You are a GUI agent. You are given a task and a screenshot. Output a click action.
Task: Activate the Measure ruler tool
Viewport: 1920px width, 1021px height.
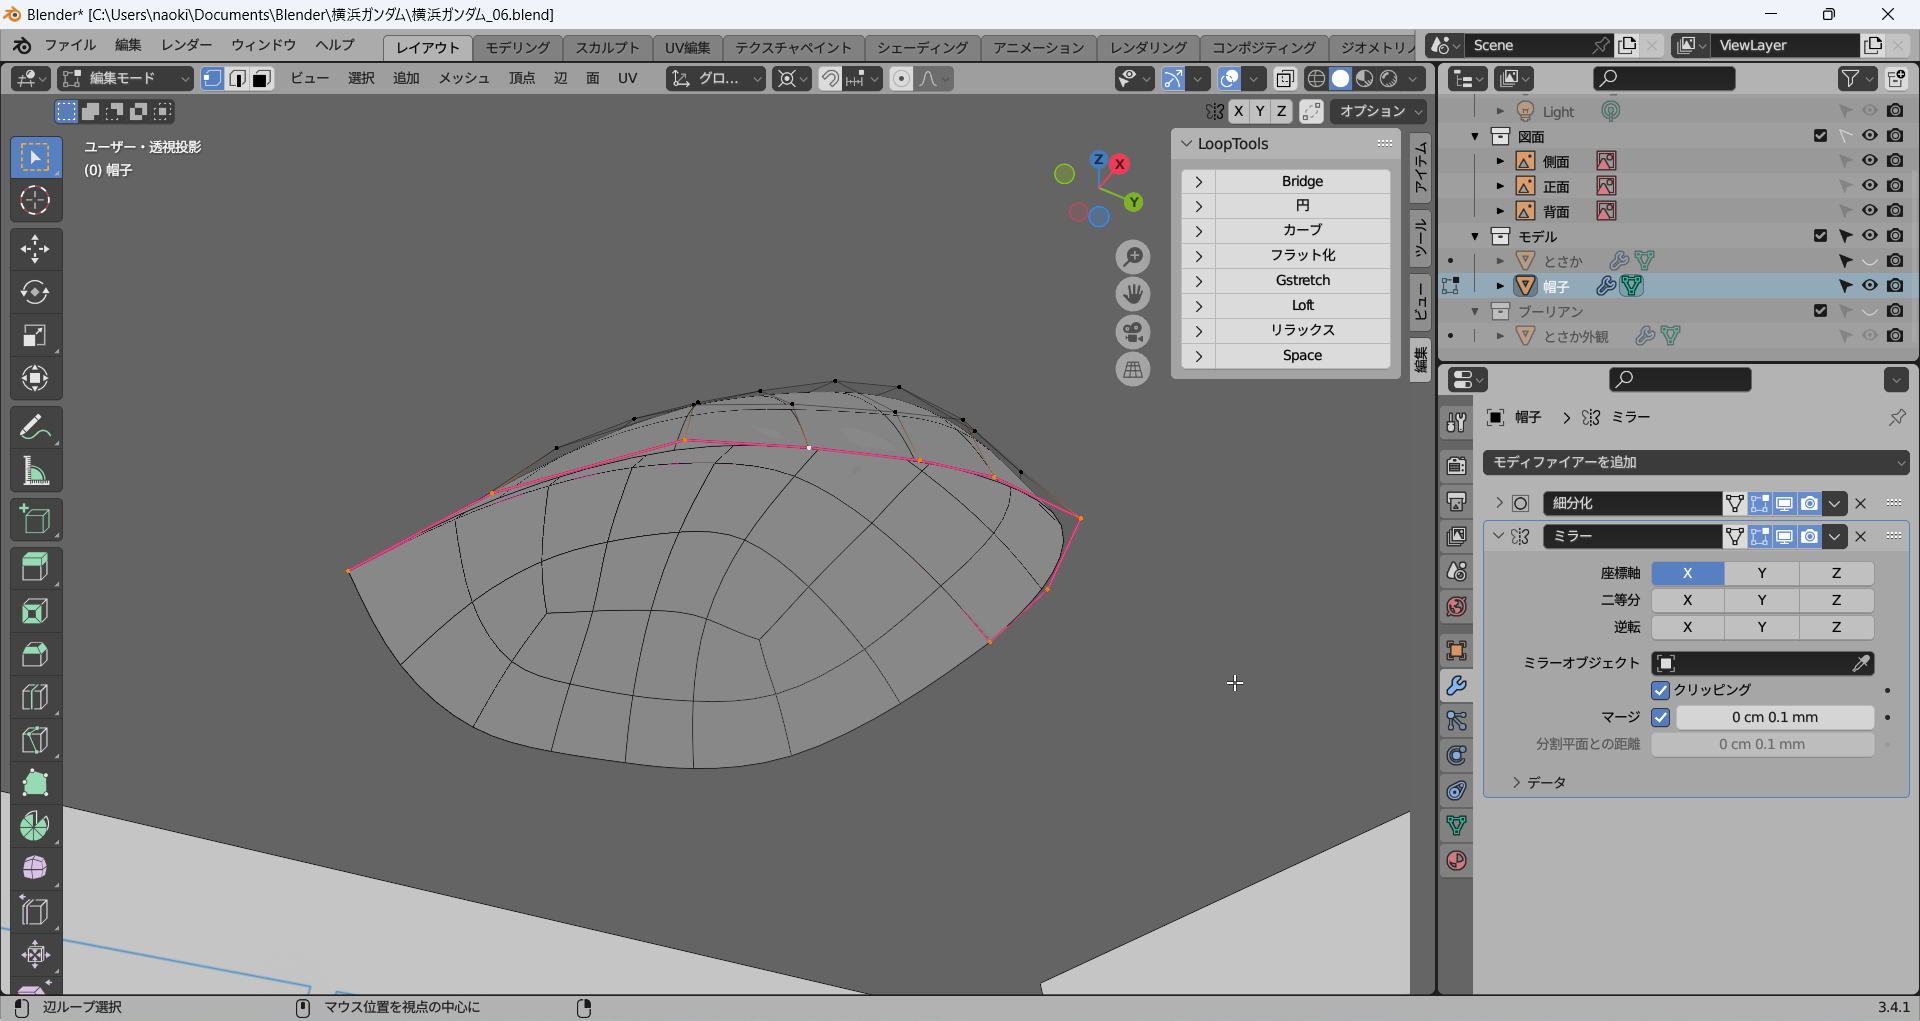point(35,471)
